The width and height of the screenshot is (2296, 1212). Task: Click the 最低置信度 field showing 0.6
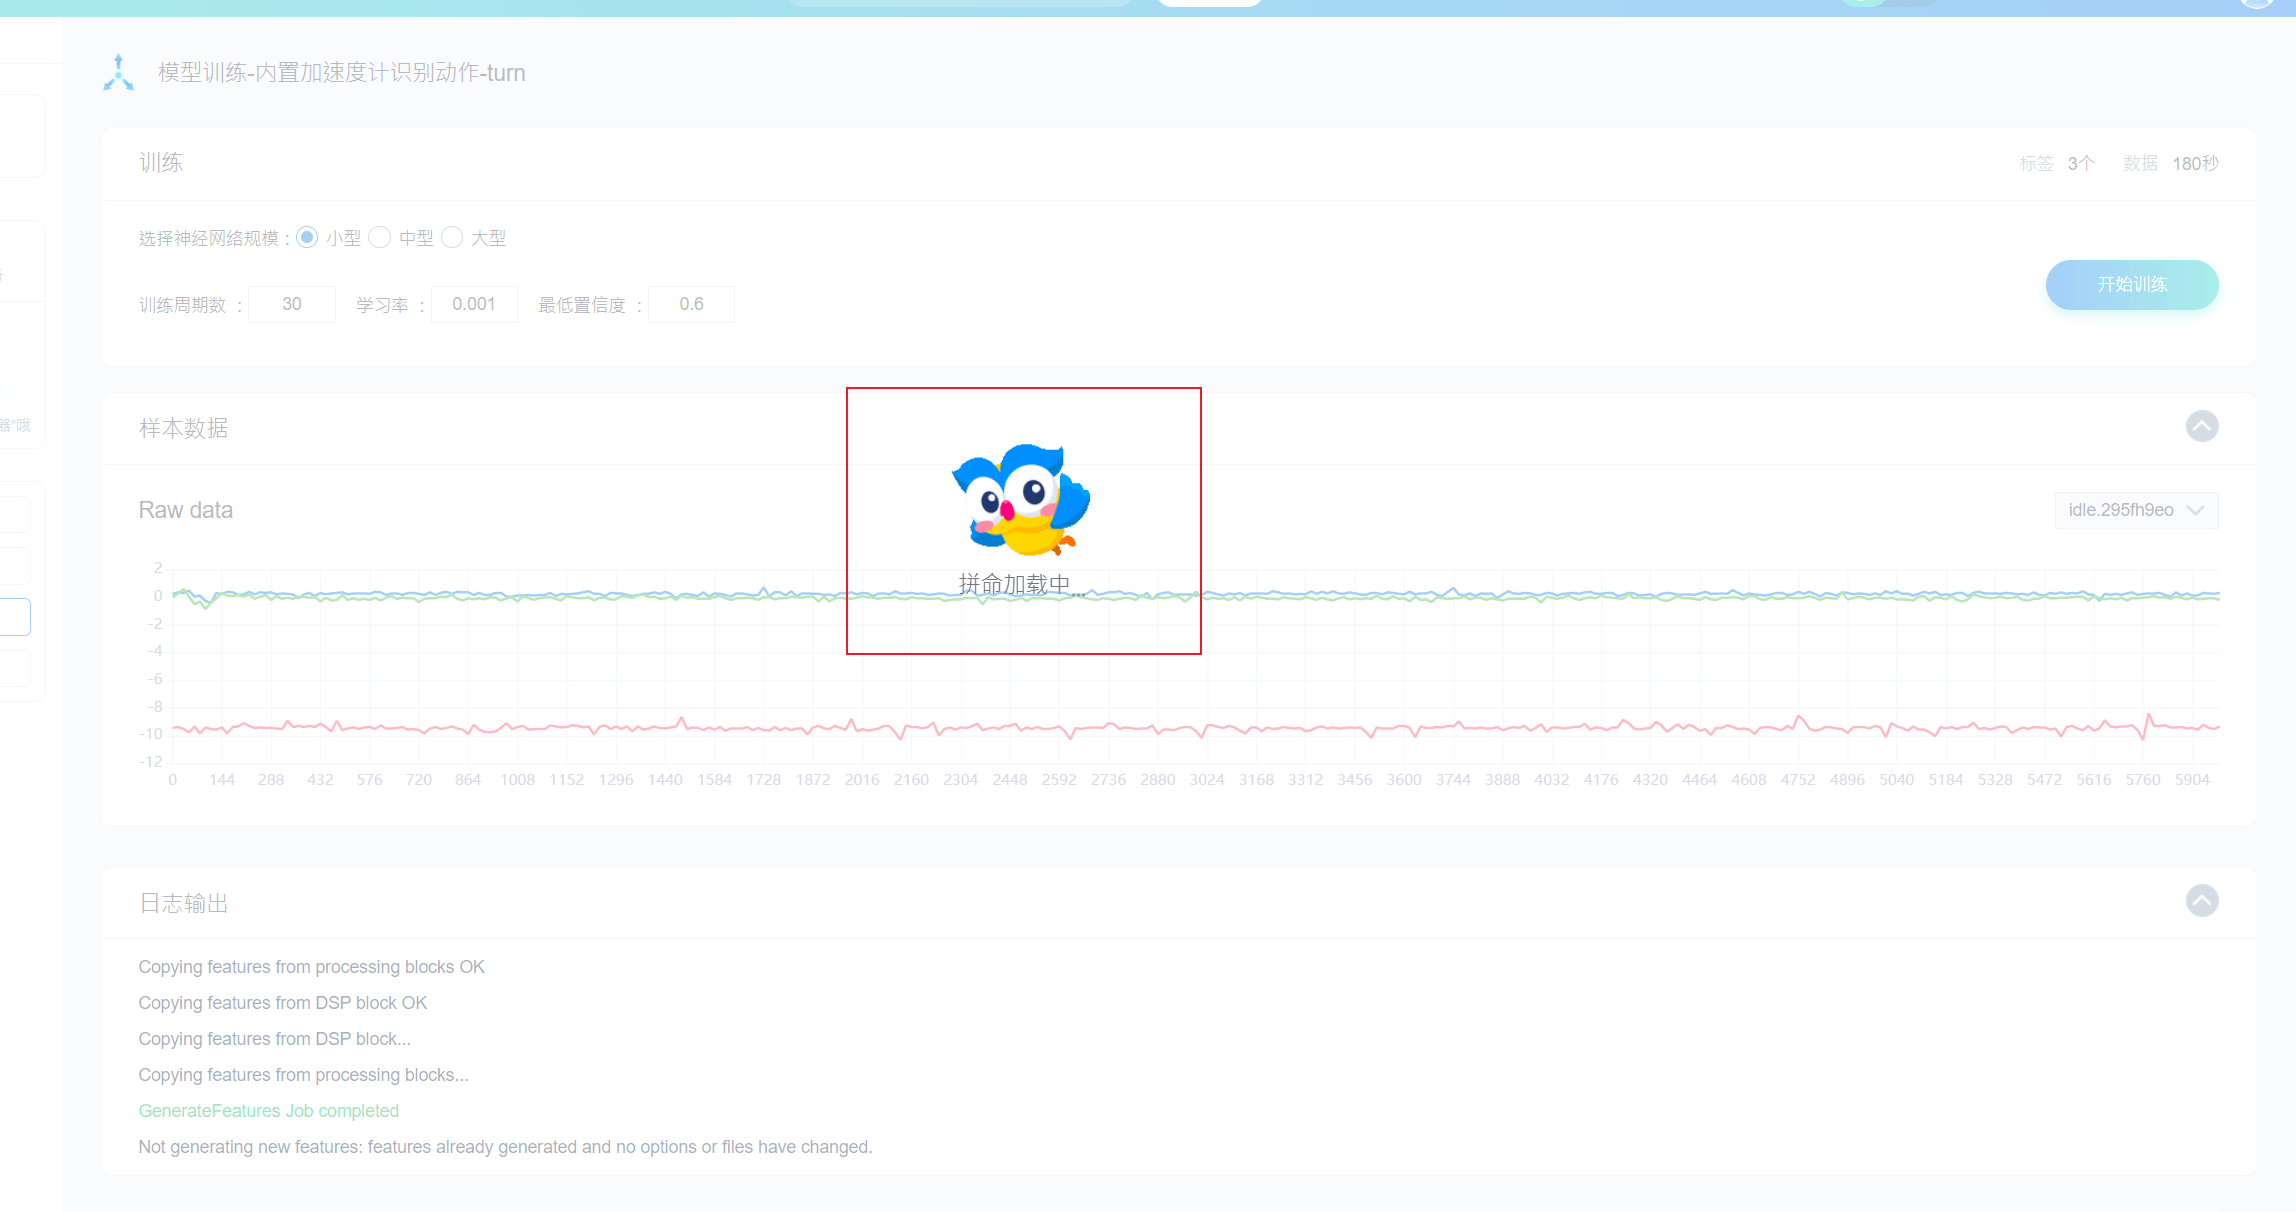point(691,304)
